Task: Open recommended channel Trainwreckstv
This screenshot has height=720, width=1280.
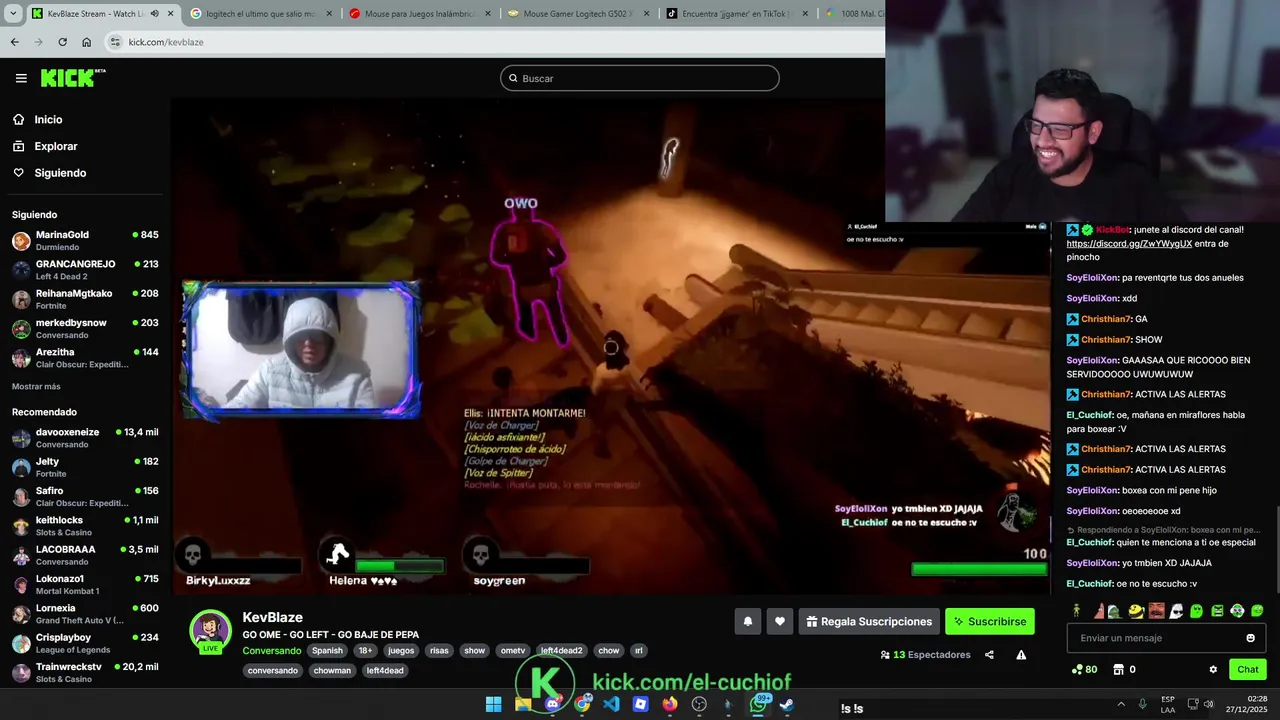Action: coord(85,672)
